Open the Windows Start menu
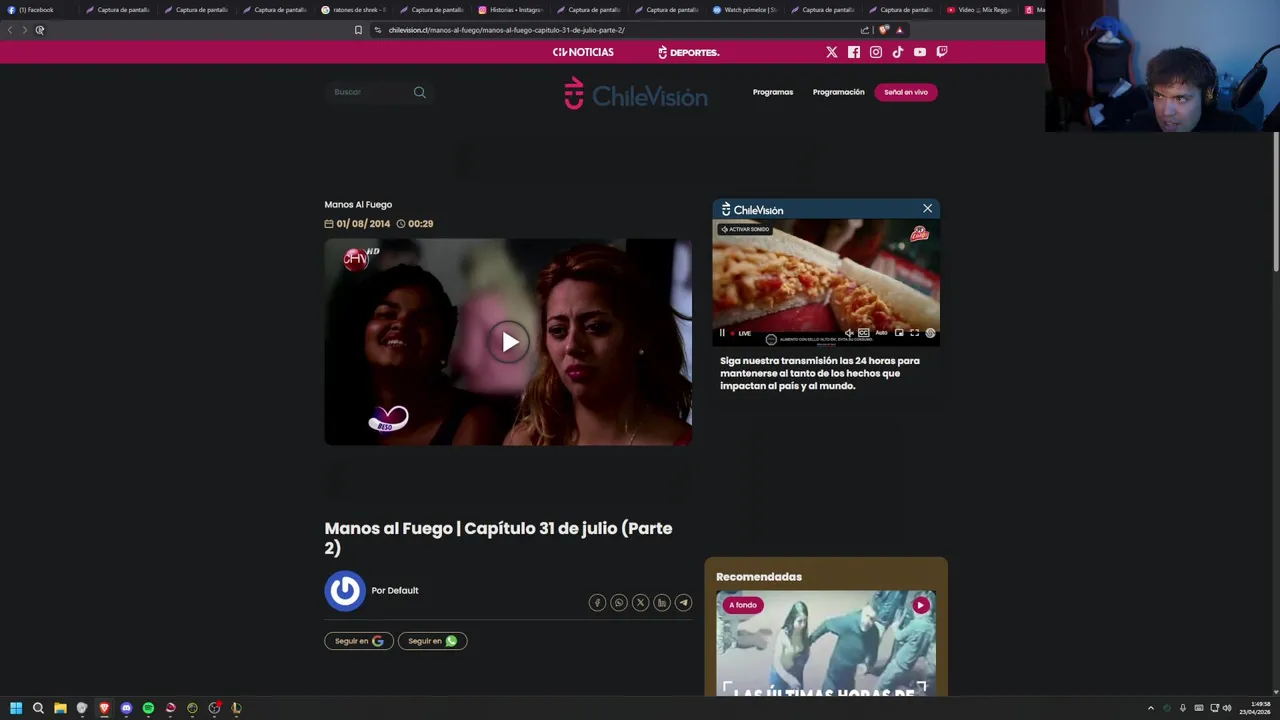The width and height of the screenshot is (1280, 720). point(16,708)
